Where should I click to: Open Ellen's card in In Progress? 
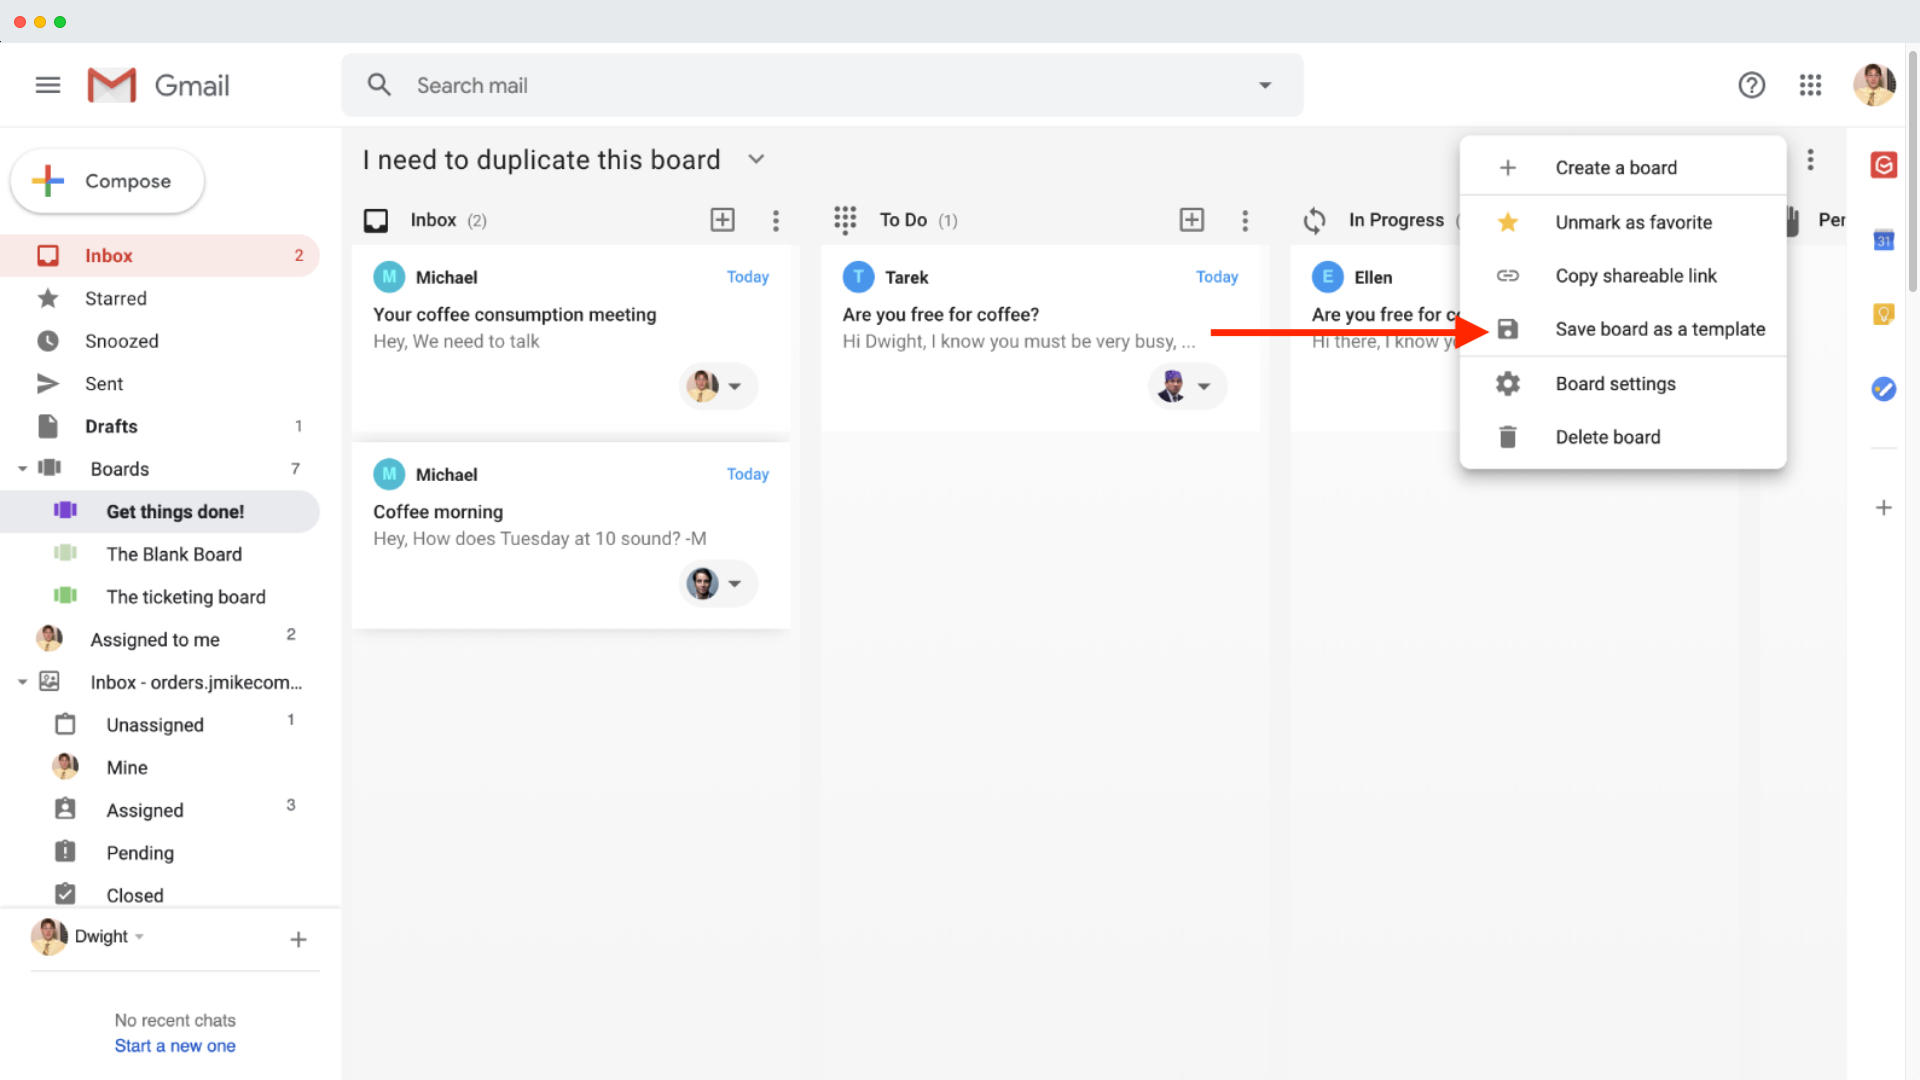1376,338
